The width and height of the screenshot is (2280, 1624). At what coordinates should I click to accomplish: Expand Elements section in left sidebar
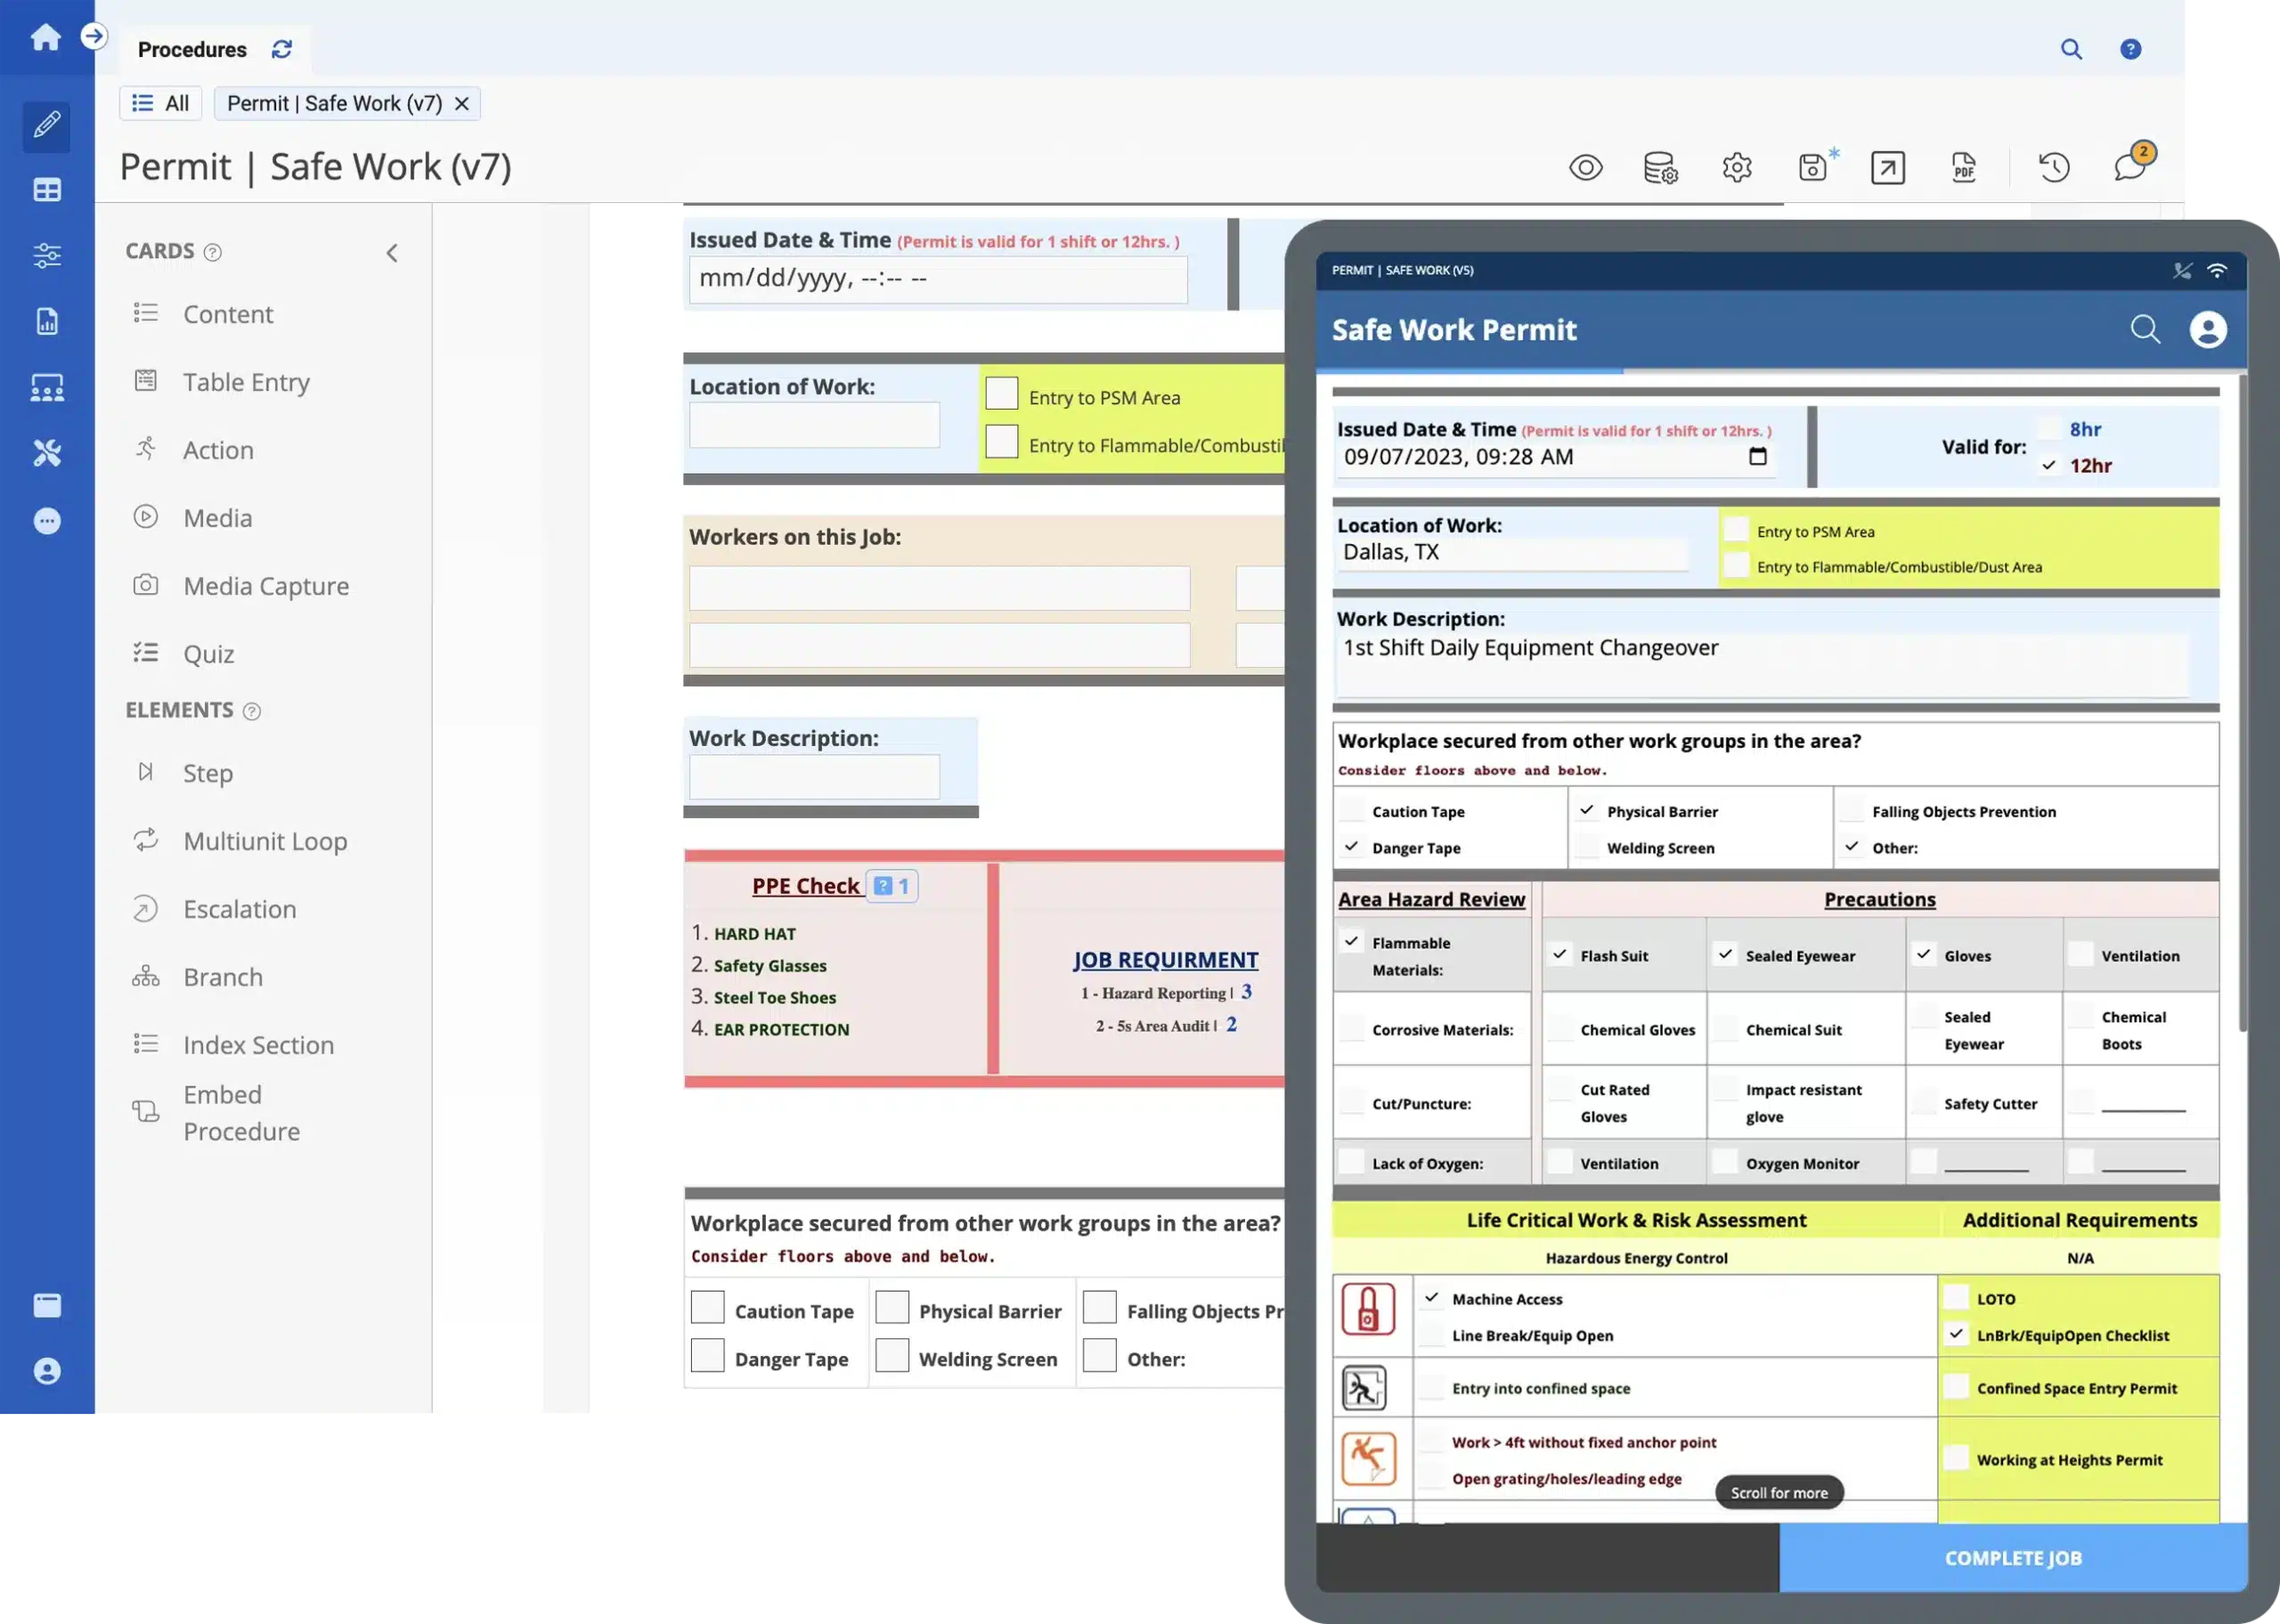(177, 710)
